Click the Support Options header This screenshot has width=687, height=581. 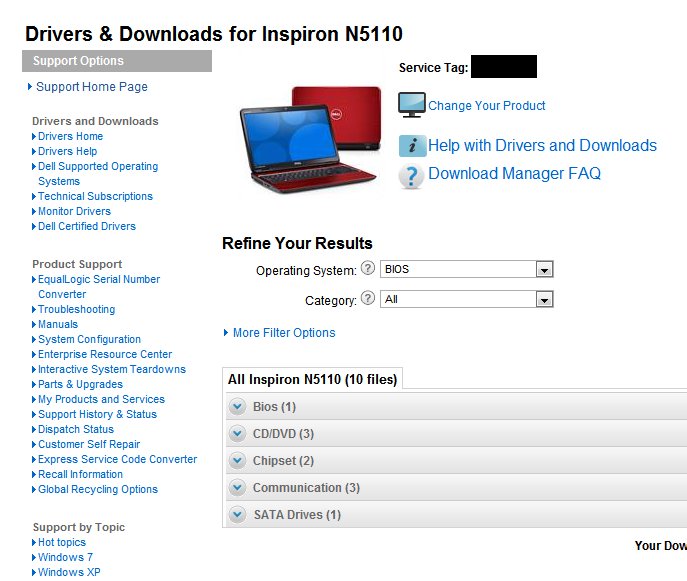pyautogui.click(x=117, y=61)
